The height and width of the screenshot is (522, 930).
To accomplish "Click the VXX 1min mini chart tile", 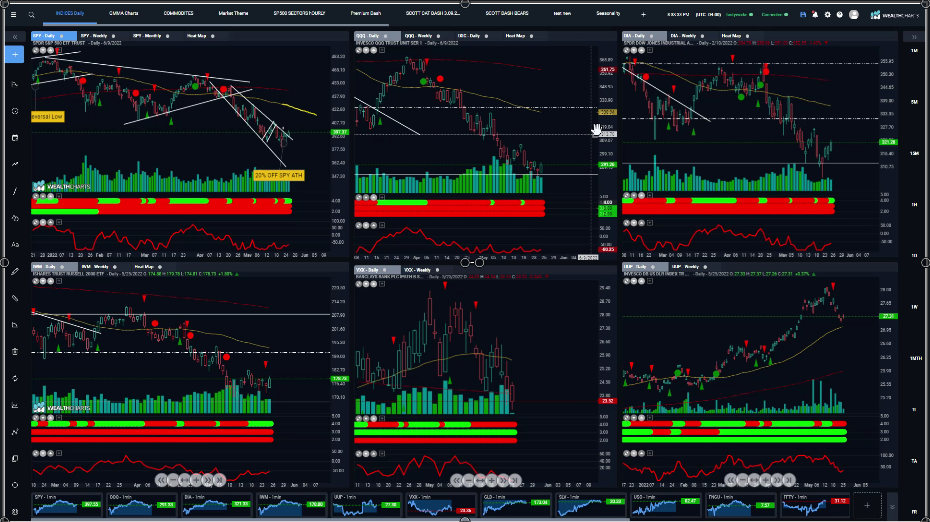I will click(441, 505).
